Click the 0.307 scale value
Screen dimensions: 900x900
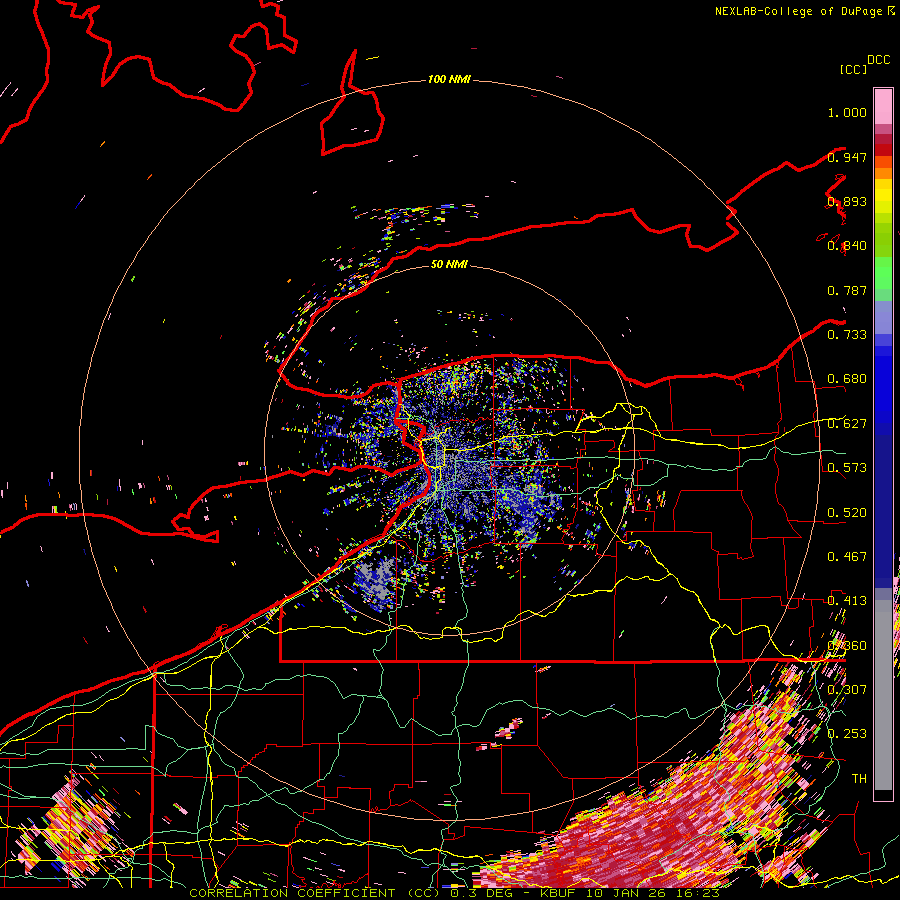[x=847, y=690]
